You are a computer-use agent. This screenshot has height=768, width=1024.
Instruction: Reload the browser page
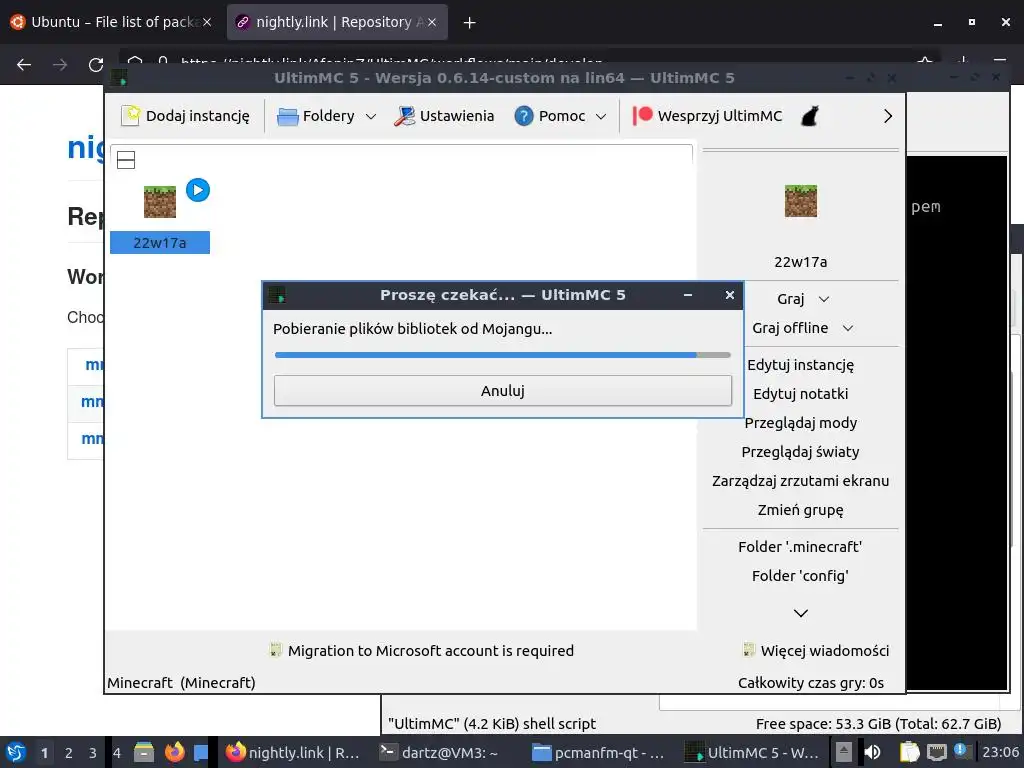tap(96, 65)
